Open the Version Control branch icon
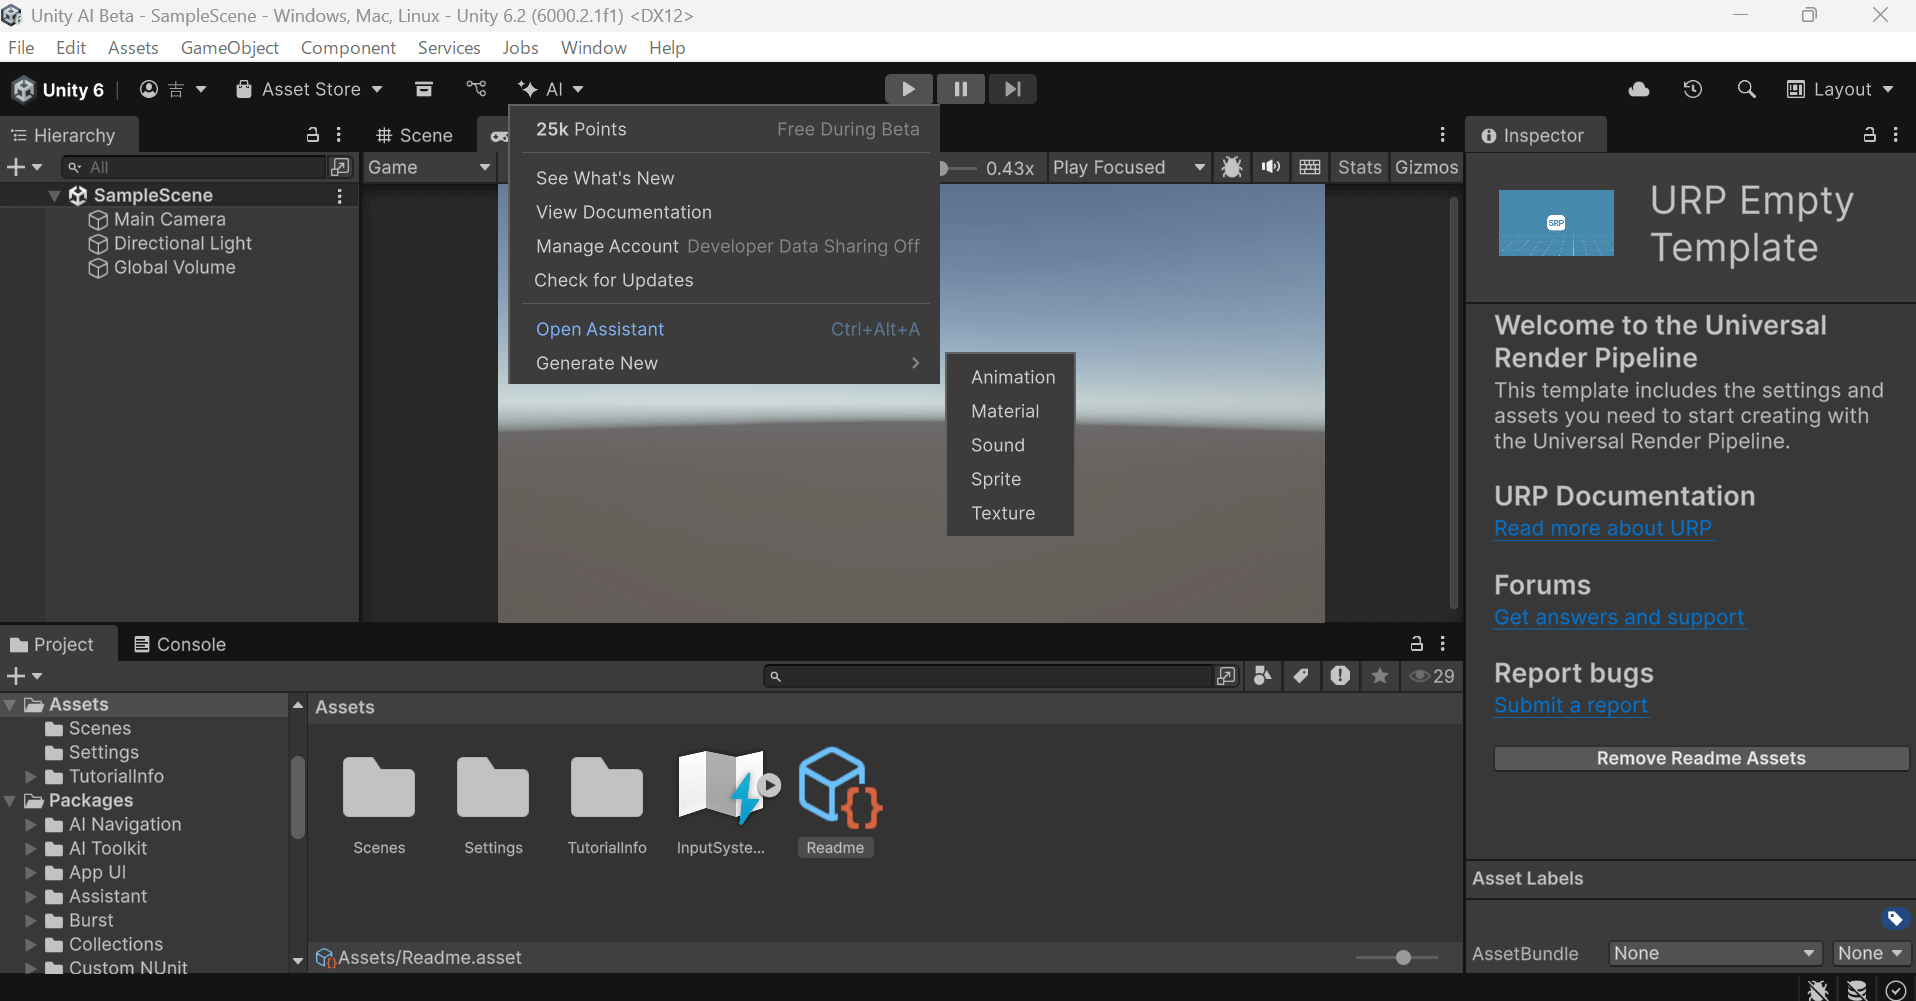This screenshot has width=1916, height=1001. (476, 89)
